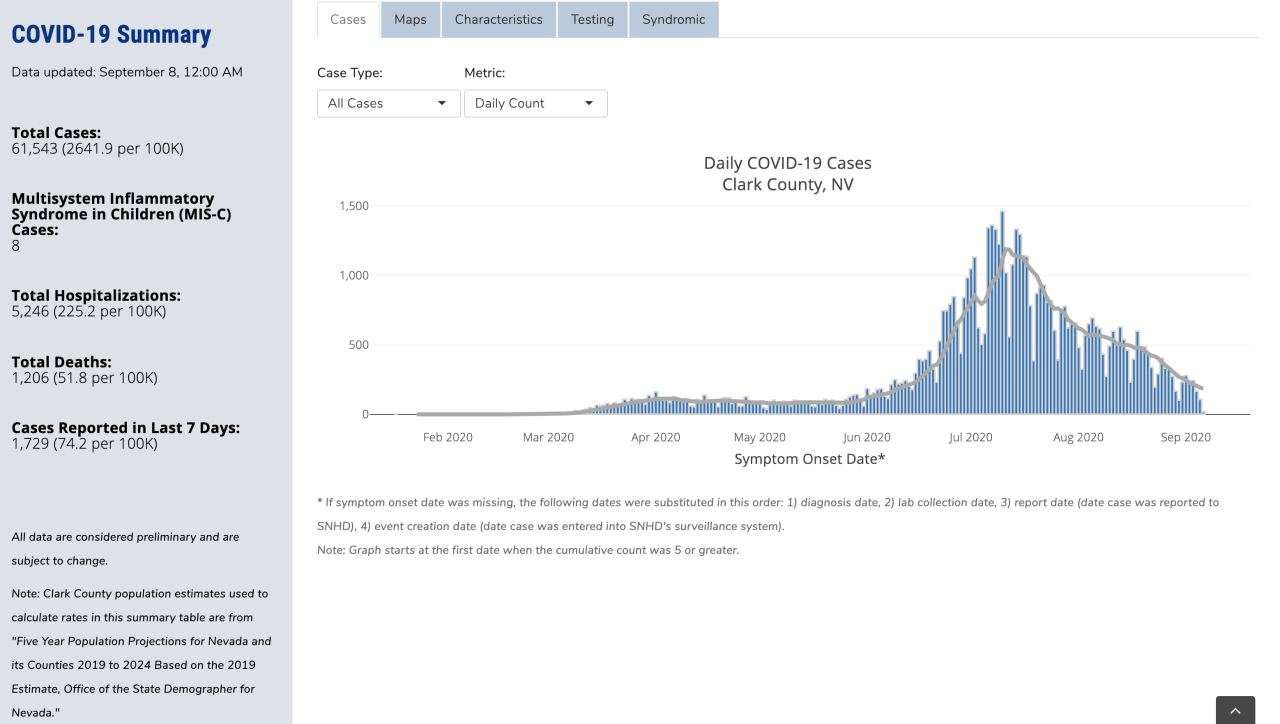Click the 1,000 y-axis label
Image resolution: width=1280 pixels, height=724 pixels.
(353, 275)
